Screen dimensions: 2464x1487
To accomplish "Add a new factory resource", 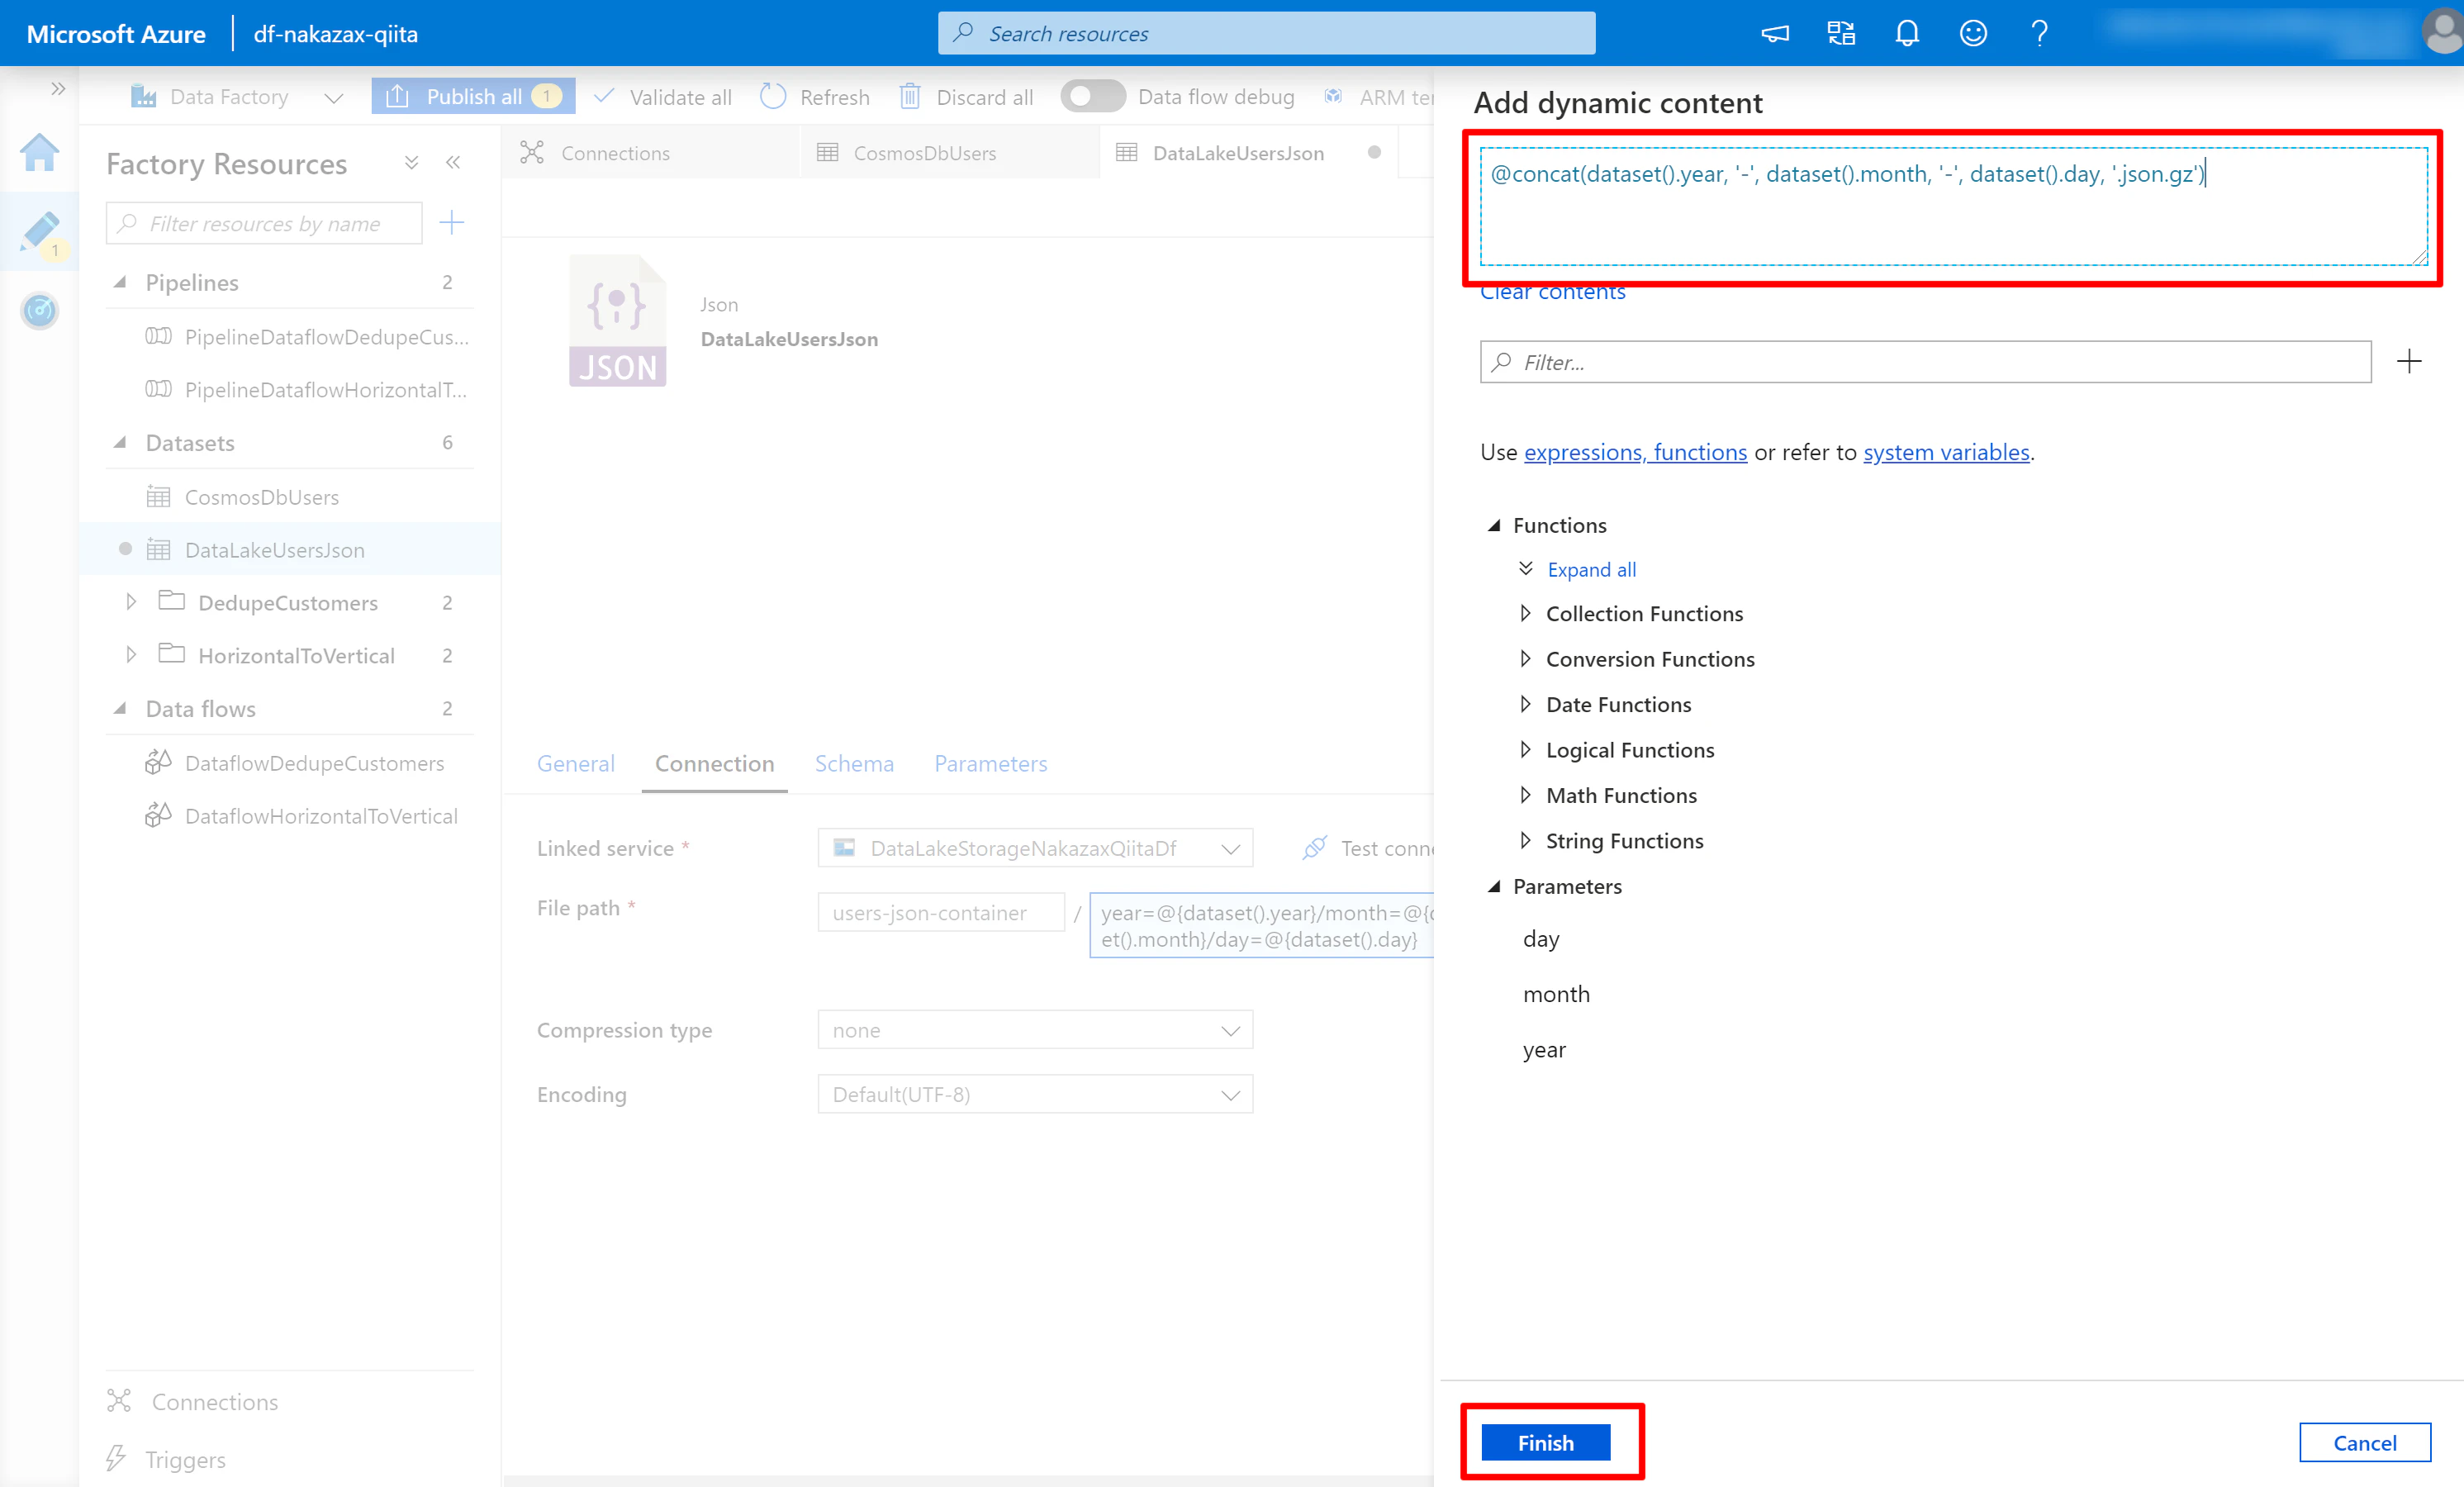I will (452, 222).
